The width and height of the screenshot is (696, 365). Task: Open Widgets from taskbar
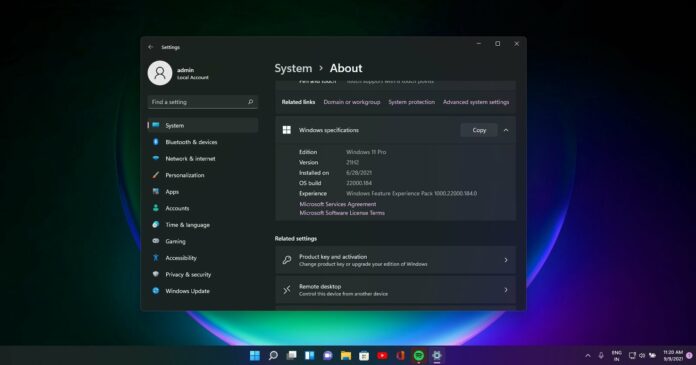(309, 355)
